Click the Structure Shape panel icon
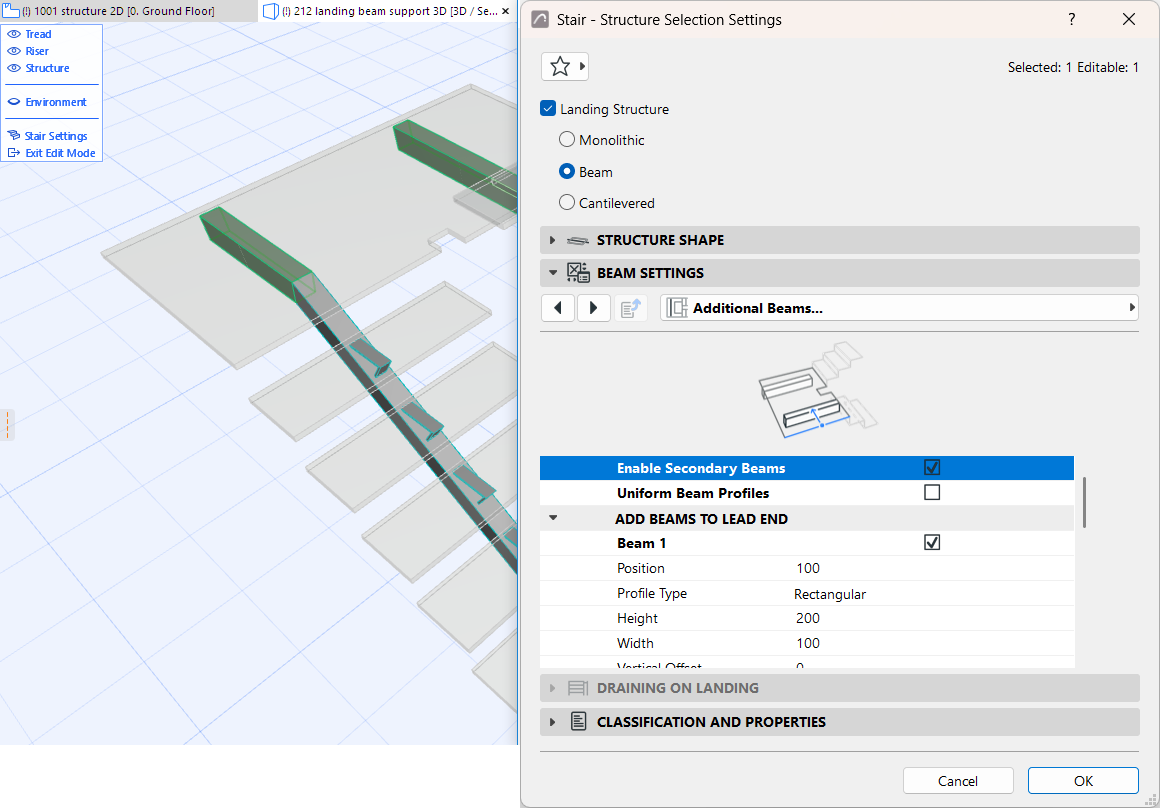1160x808 pixels. point(578,240)
